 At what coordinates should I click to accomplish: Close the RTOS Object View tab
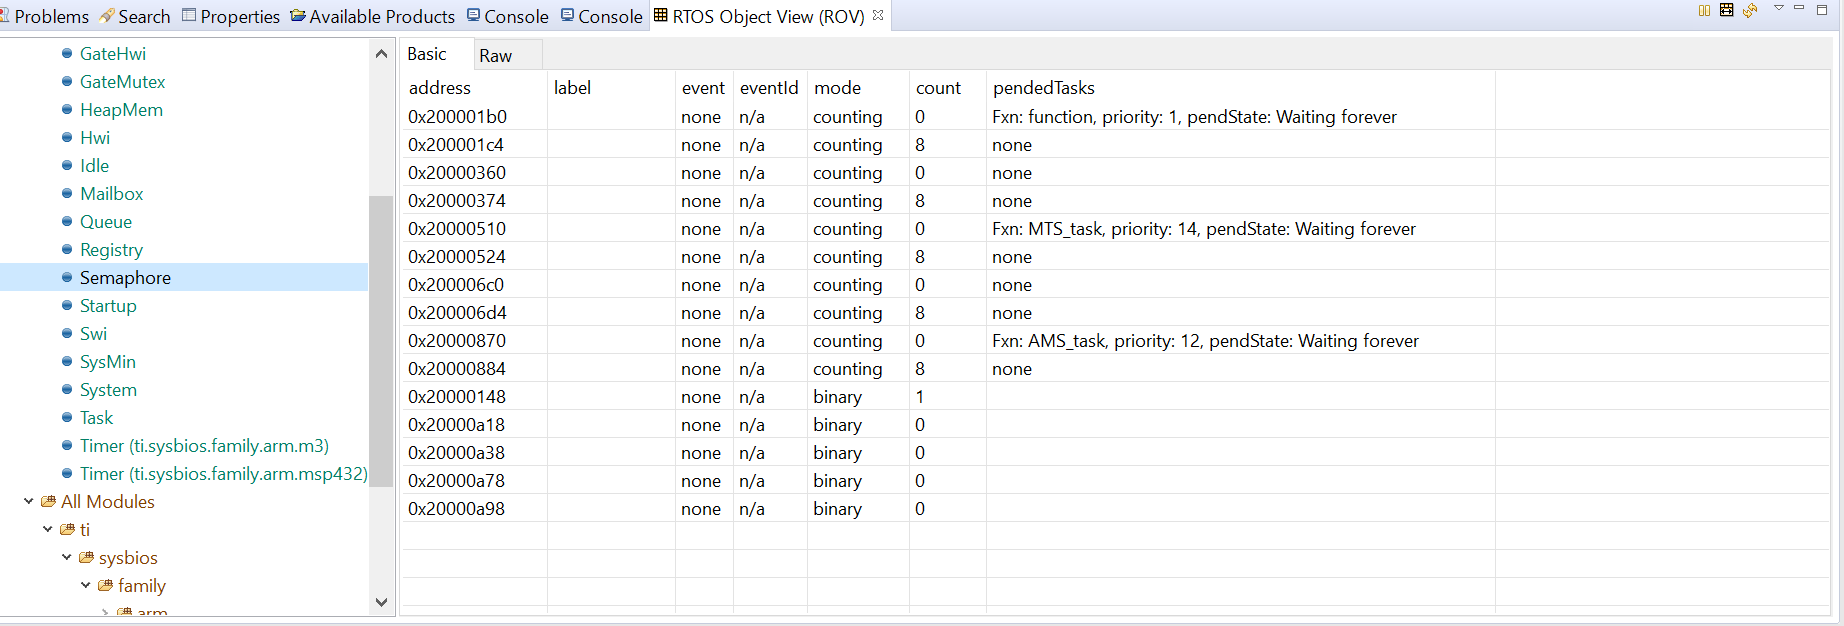click(878, 15)
